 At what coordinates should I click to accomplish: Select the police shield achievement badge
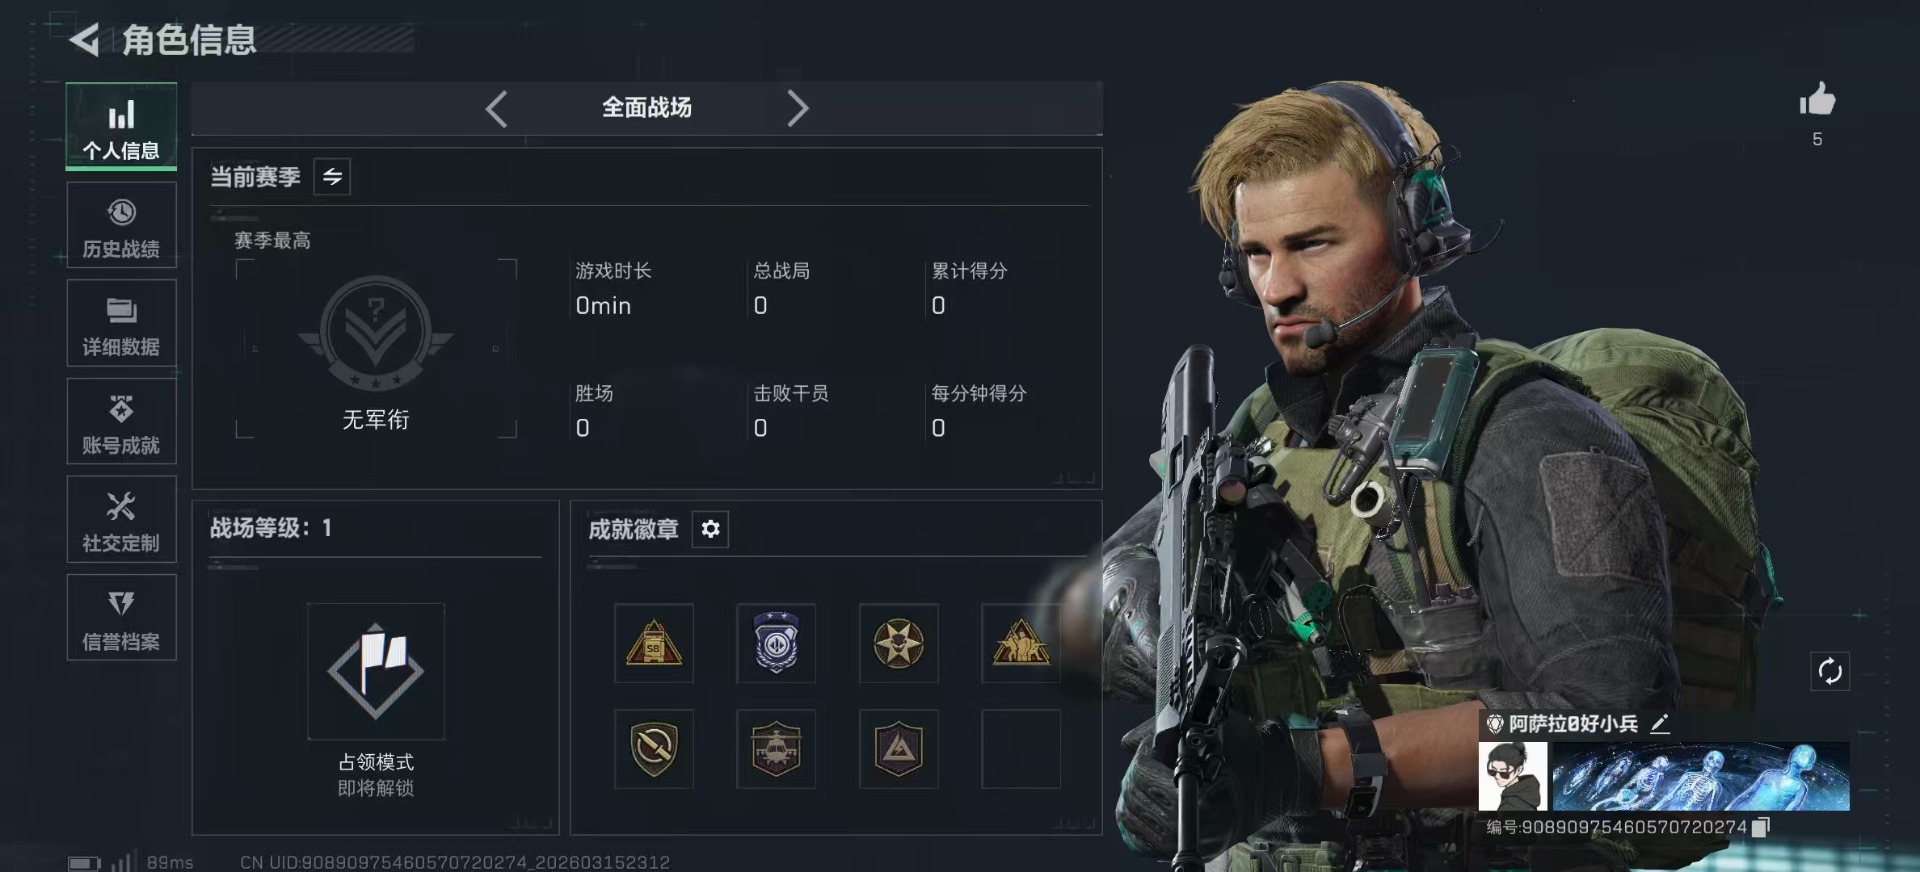point(776,643)
